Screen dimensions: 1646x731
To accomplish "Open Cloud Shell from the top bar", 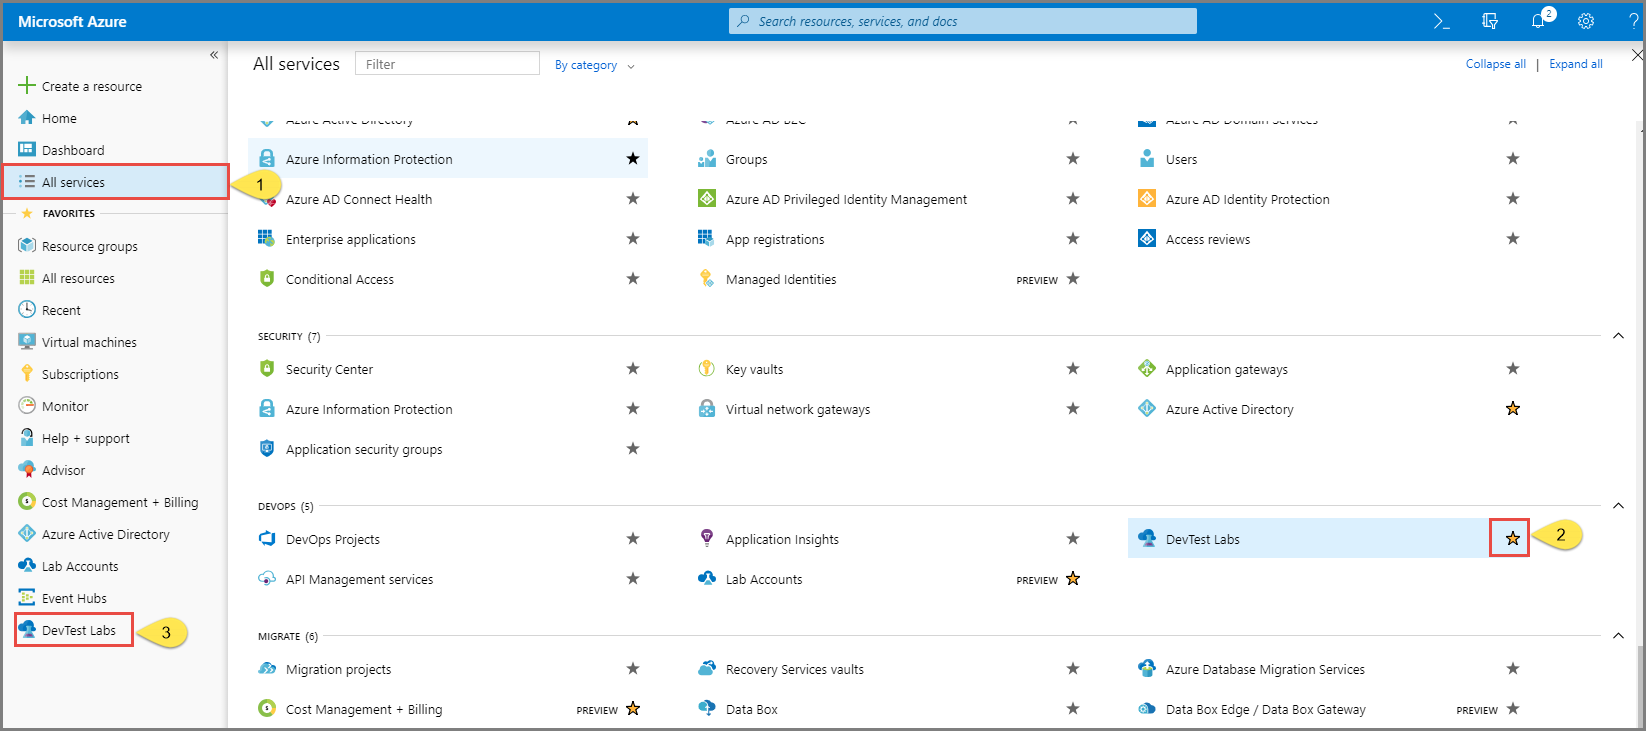I will tap(1441, 21).
